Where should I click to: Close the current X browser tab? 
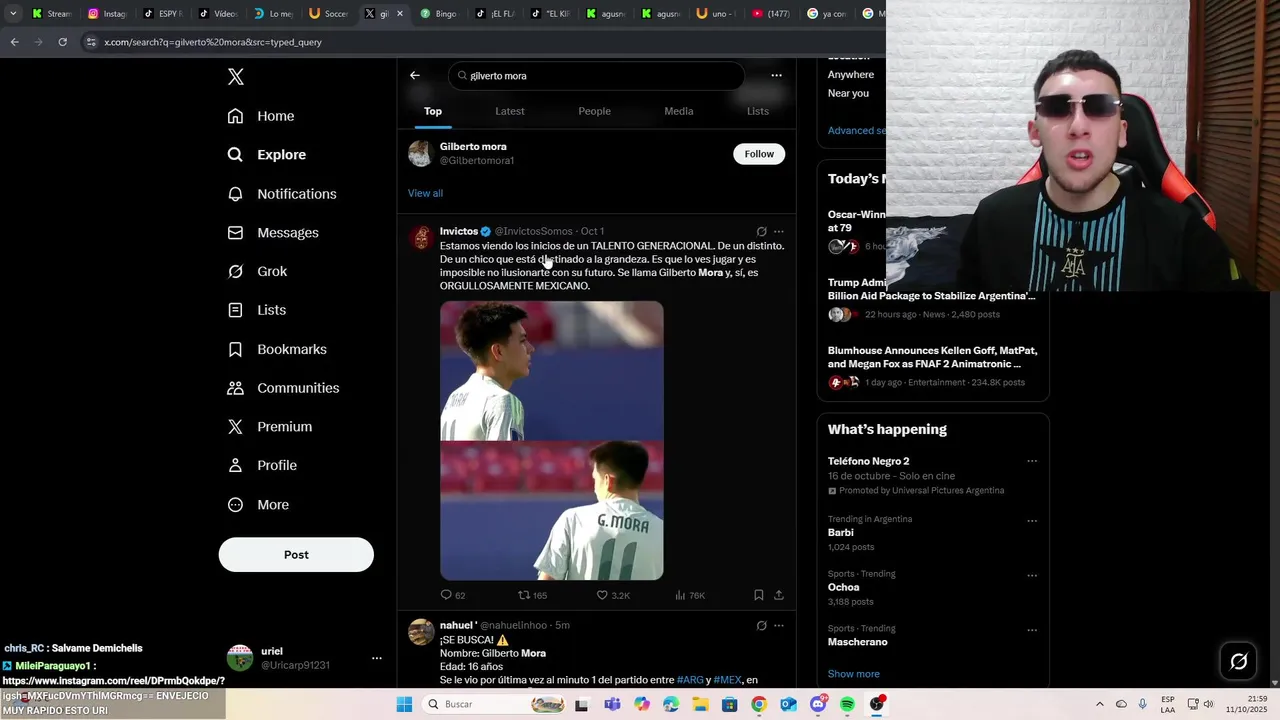point(400,14)
